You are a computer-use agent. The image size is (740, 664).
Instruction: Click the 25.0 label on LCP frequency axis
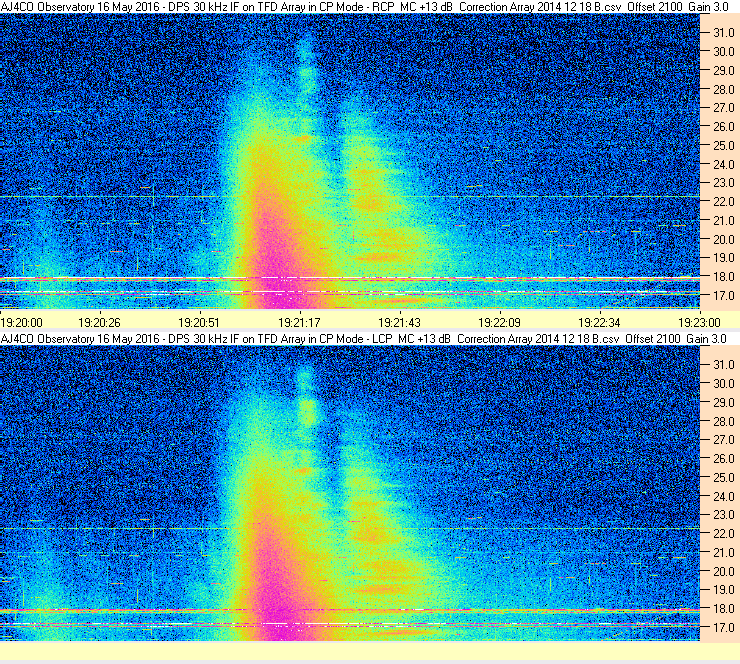(x=723, y=478)
